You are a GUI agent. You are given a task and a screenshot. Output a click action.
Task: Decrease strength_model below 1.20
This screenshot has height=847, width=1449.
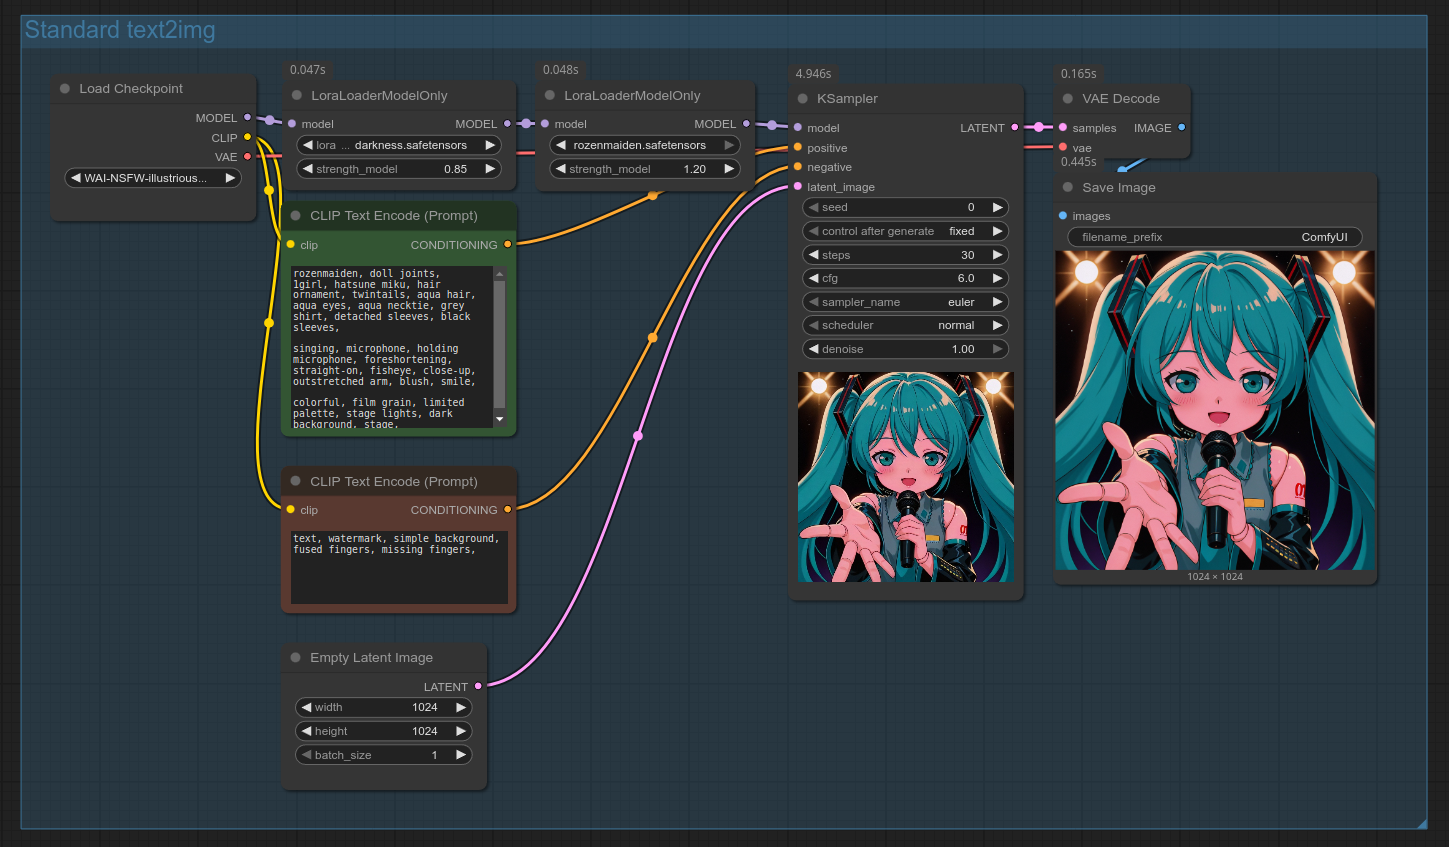coord(560,169)
